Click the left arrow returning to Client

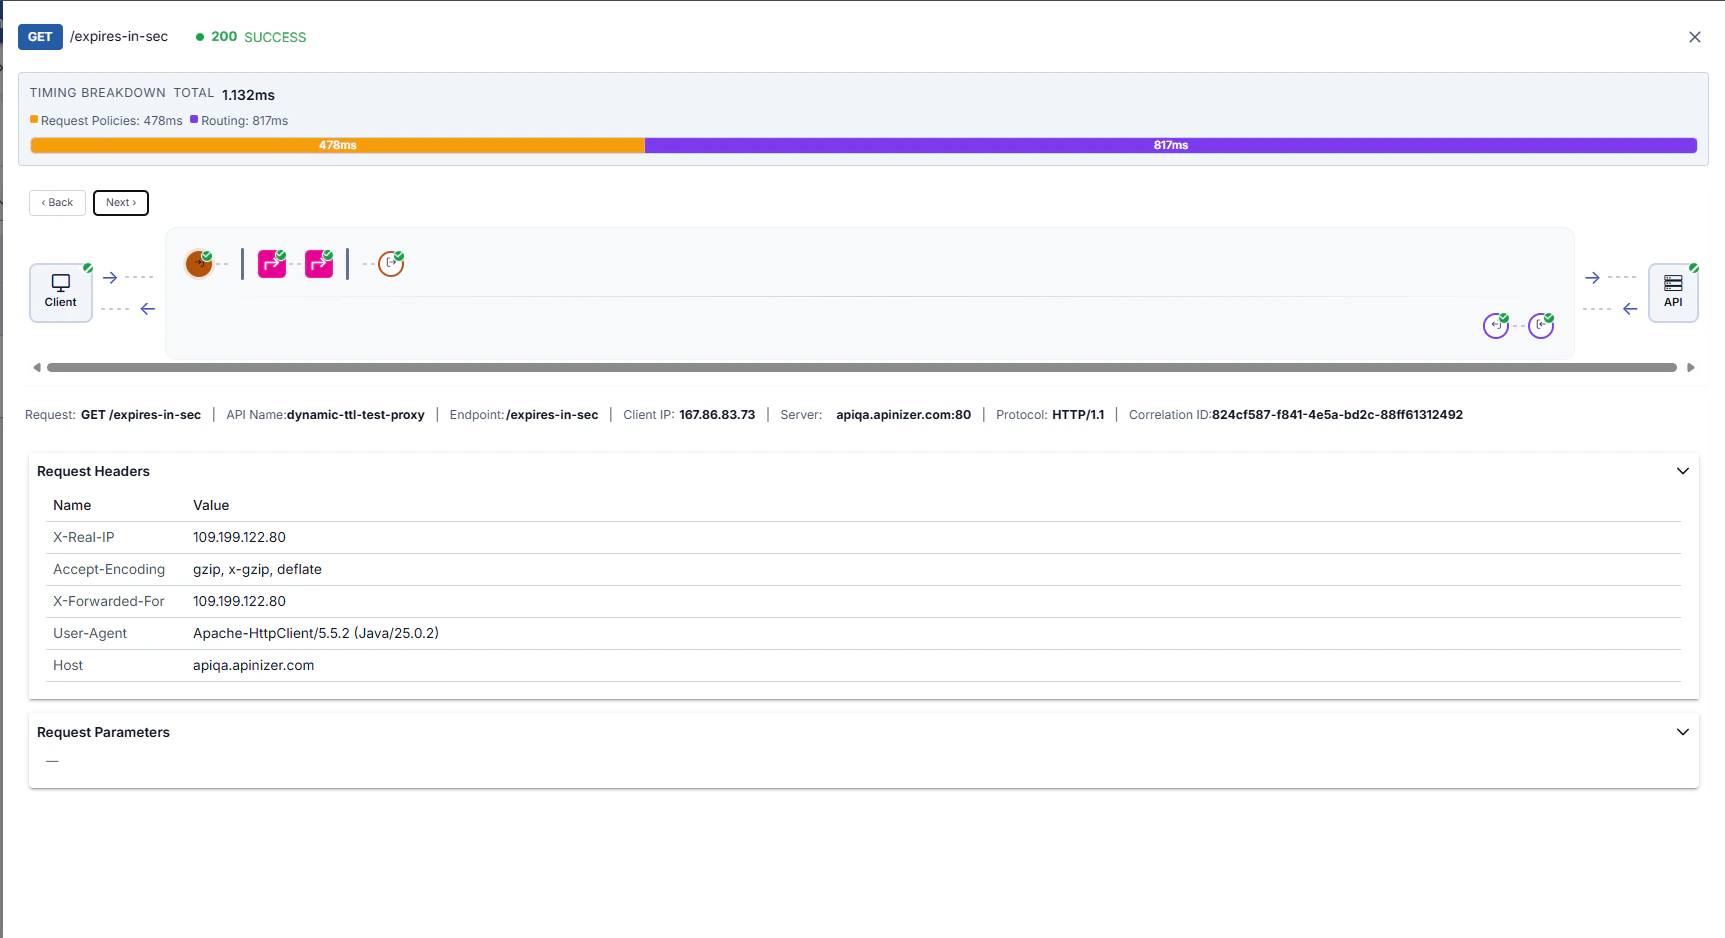[148, 309]
